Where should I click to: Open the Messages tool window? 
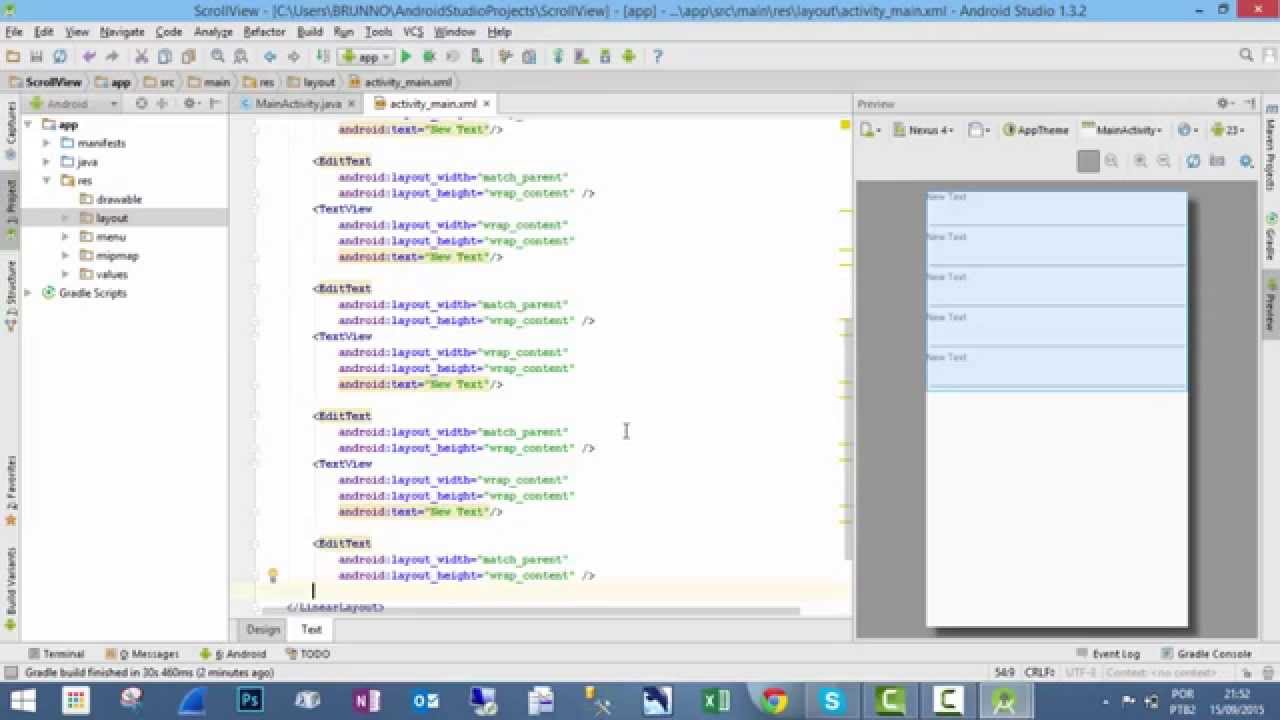[141, 654]
